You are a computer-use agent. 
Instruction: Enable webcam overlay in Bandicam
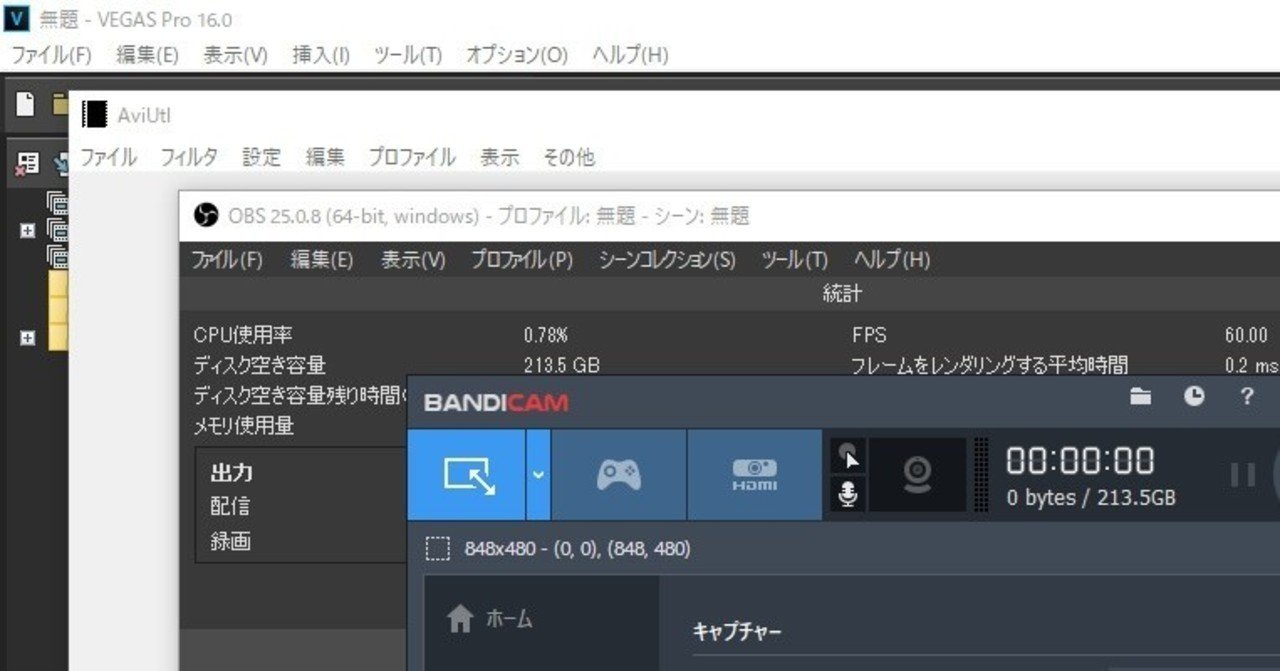click(917, 475)
